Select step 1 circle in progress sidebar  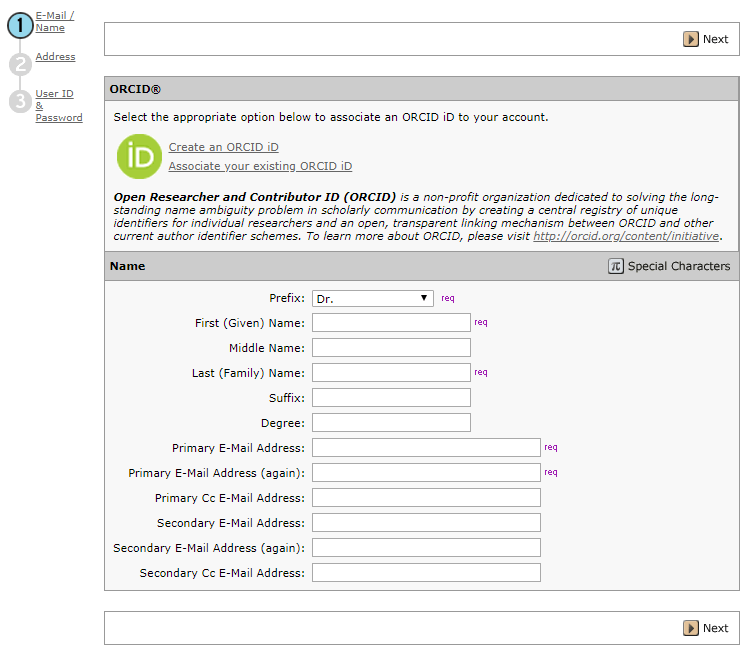[x=20, y=26]
